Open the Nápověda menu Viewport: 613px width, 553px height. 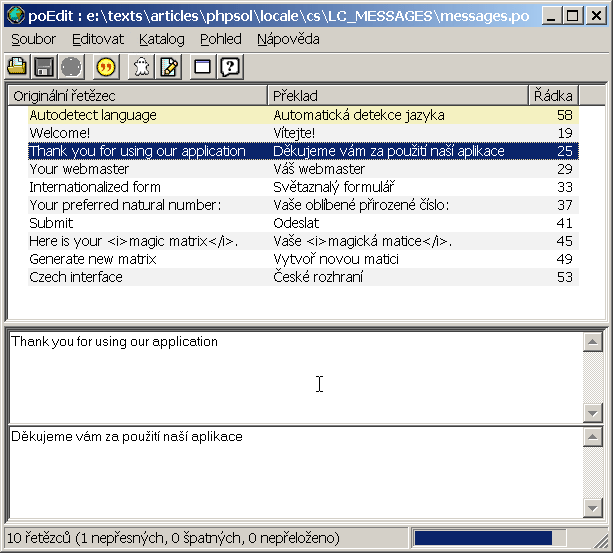click(x=288, y=39)
